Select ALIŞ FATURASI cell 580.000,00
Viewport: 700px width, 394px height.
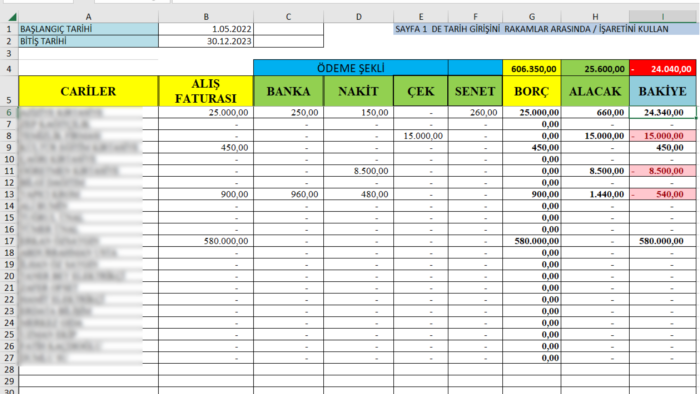point(206,241)
